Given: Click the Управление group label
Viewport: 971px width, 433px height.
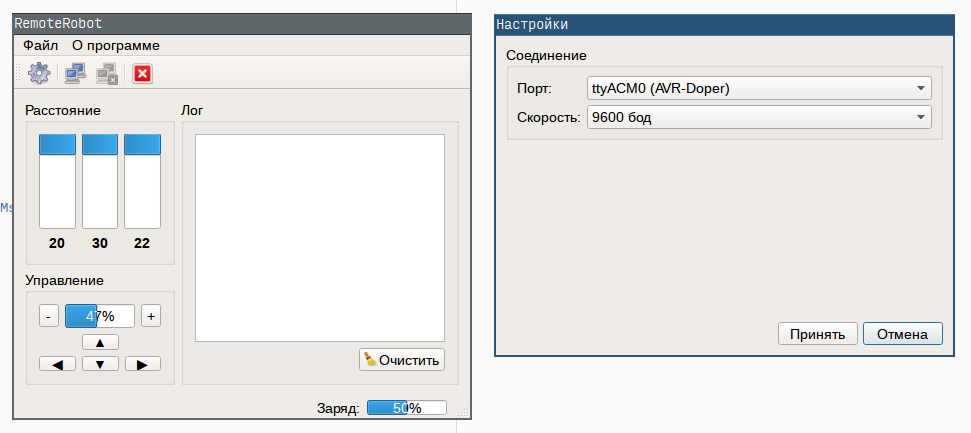Looking at the screenshot, I should tap(64, 281).
